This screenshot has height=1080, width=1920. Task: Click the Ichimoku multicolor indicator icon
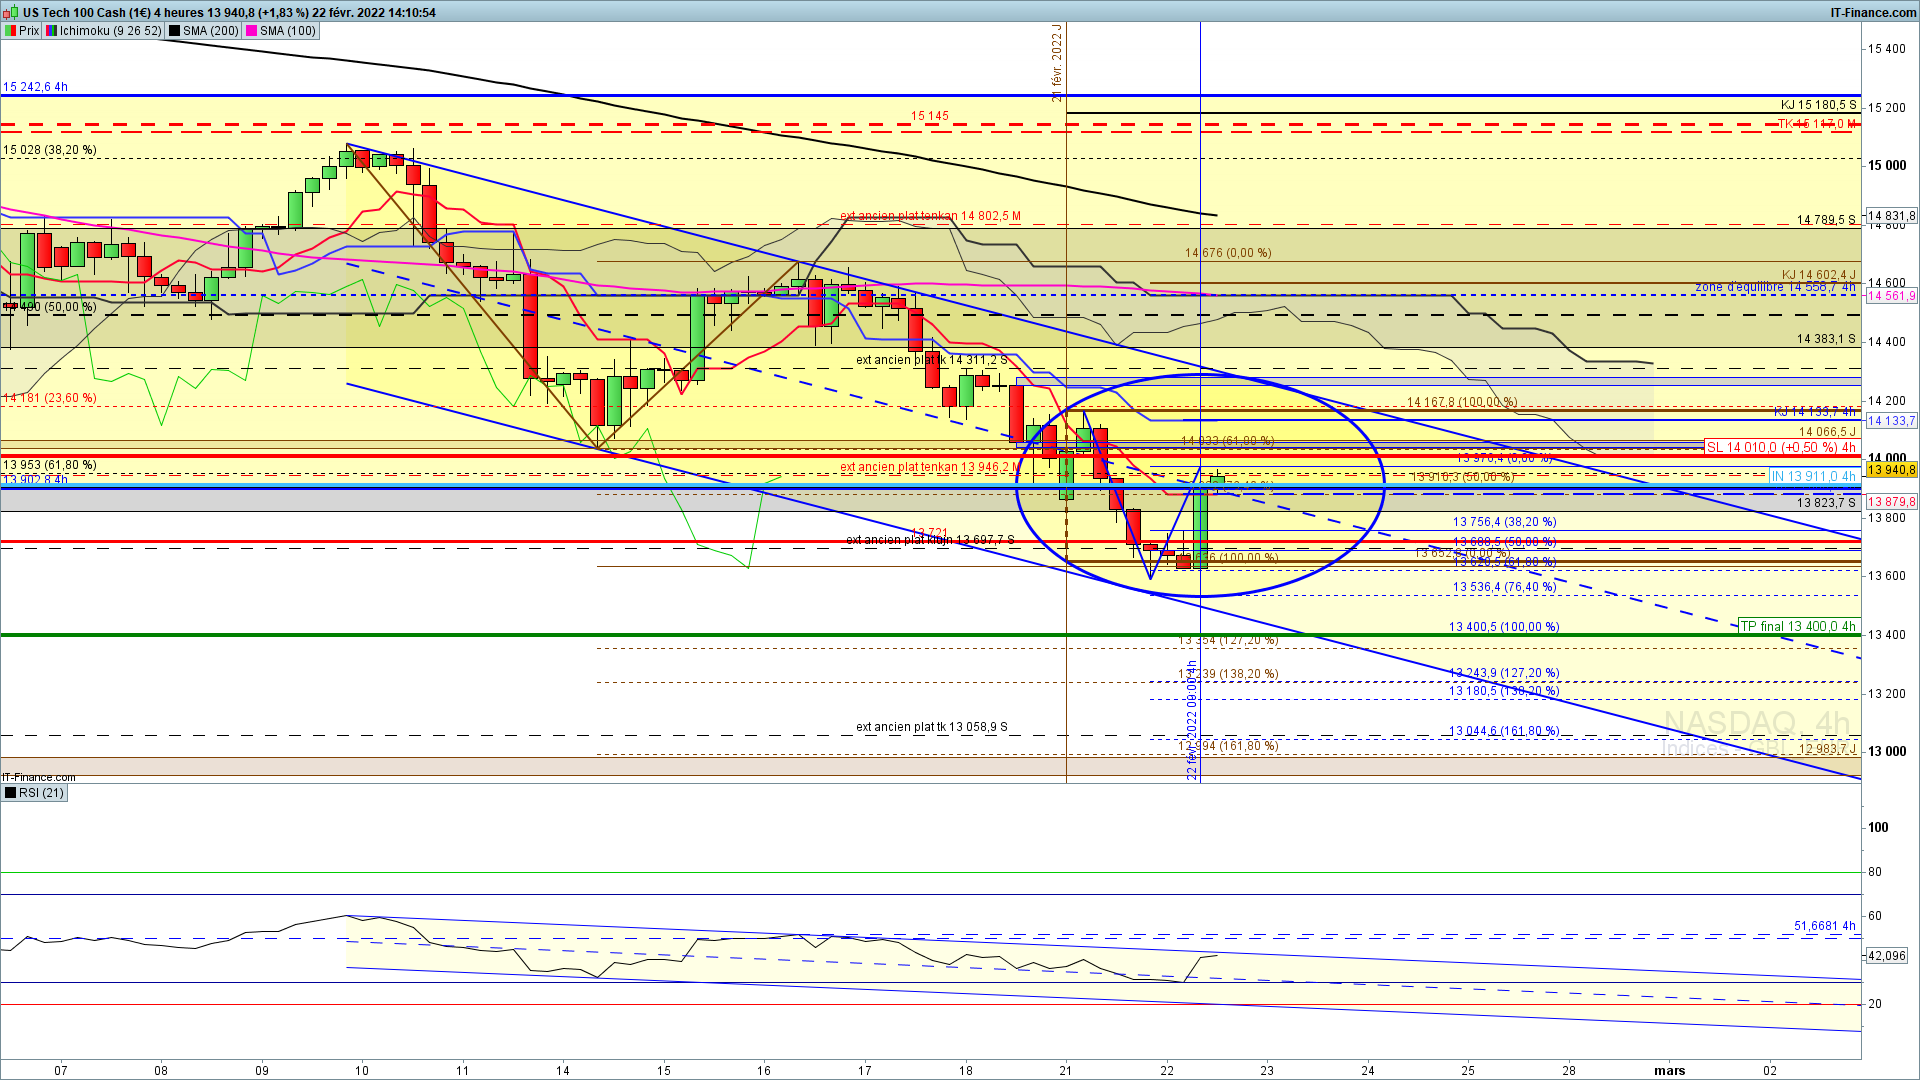pyautogui.click(x=52, y=31)
